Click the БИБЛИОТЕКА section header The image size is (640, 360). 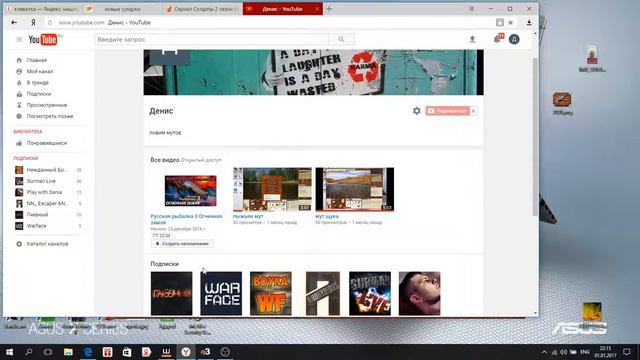click(x=28, y=131)
